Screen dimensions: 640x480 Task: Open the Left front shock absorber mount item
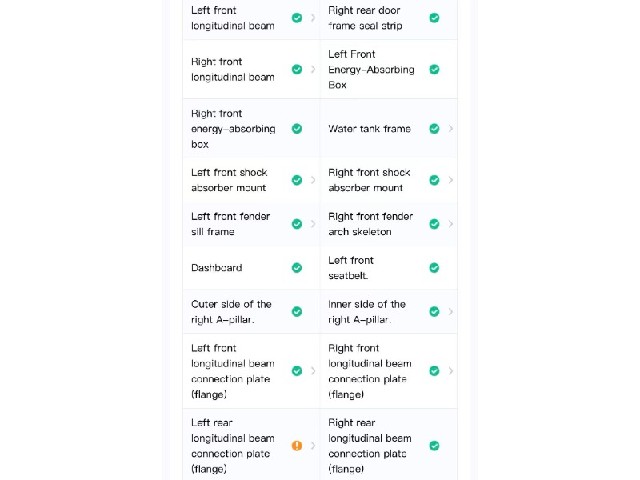coord(251,180)
